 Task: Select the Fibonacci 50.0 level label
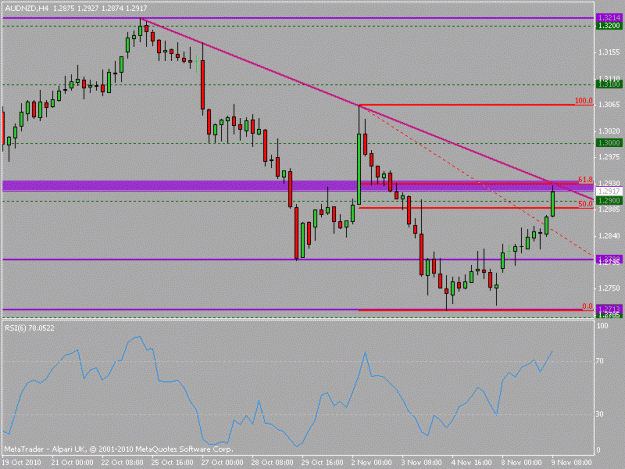[586, 204]
